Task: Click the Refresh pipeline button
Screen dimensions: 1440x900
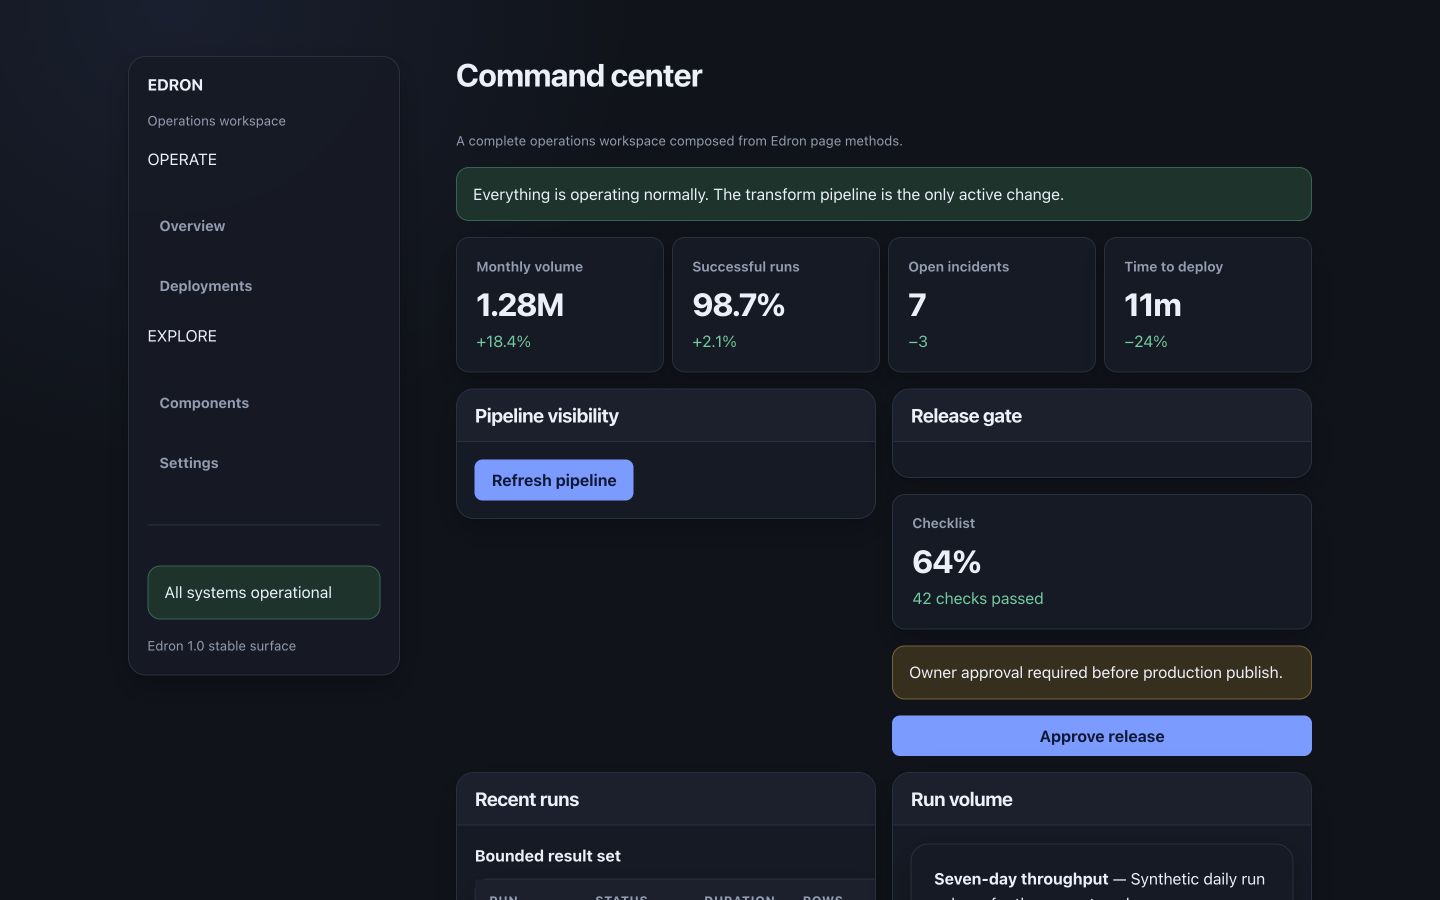Action: coord(554,480)
